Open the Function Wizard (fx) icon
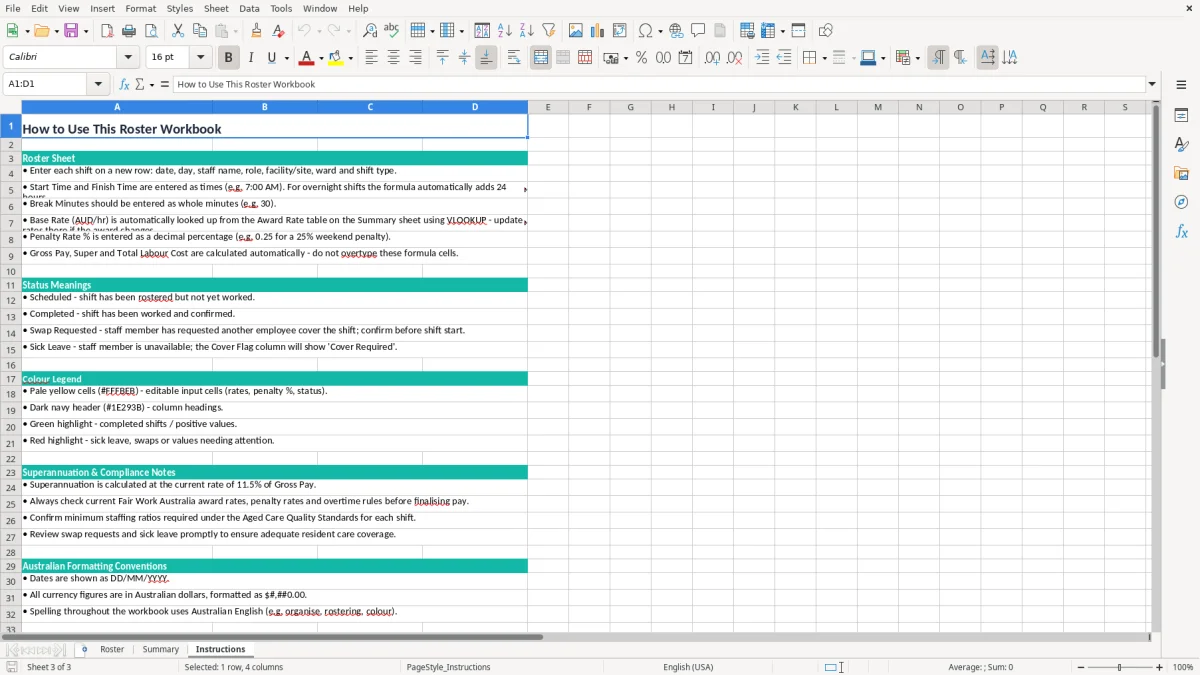Viewport: 1200px width, 675px height. coord(124,84)
